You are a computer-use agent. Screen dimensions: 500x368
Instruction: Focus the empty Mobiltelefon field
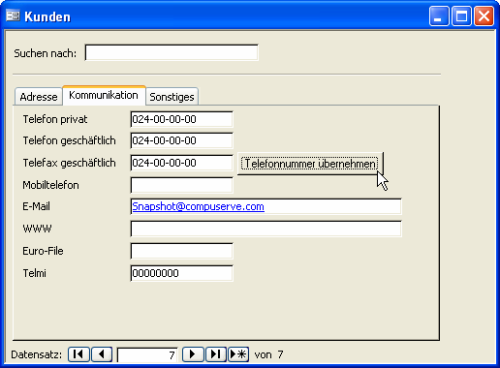(182, 185)
